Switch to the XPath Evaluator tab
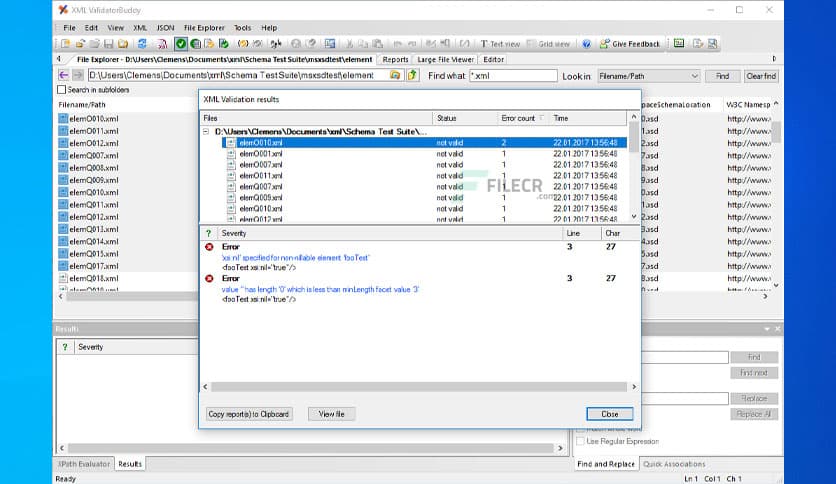The height and width of the screenshot is (484, 836). pyautogui.click(x=84, y=464)
